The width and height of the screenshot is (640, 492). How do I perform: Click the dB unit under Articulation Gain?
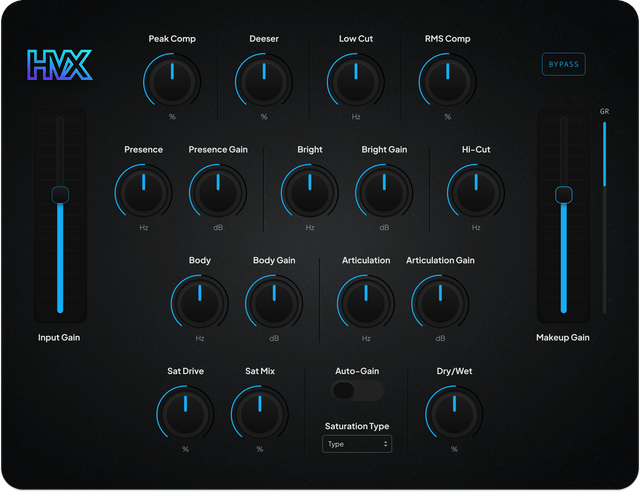click(440, 338)
